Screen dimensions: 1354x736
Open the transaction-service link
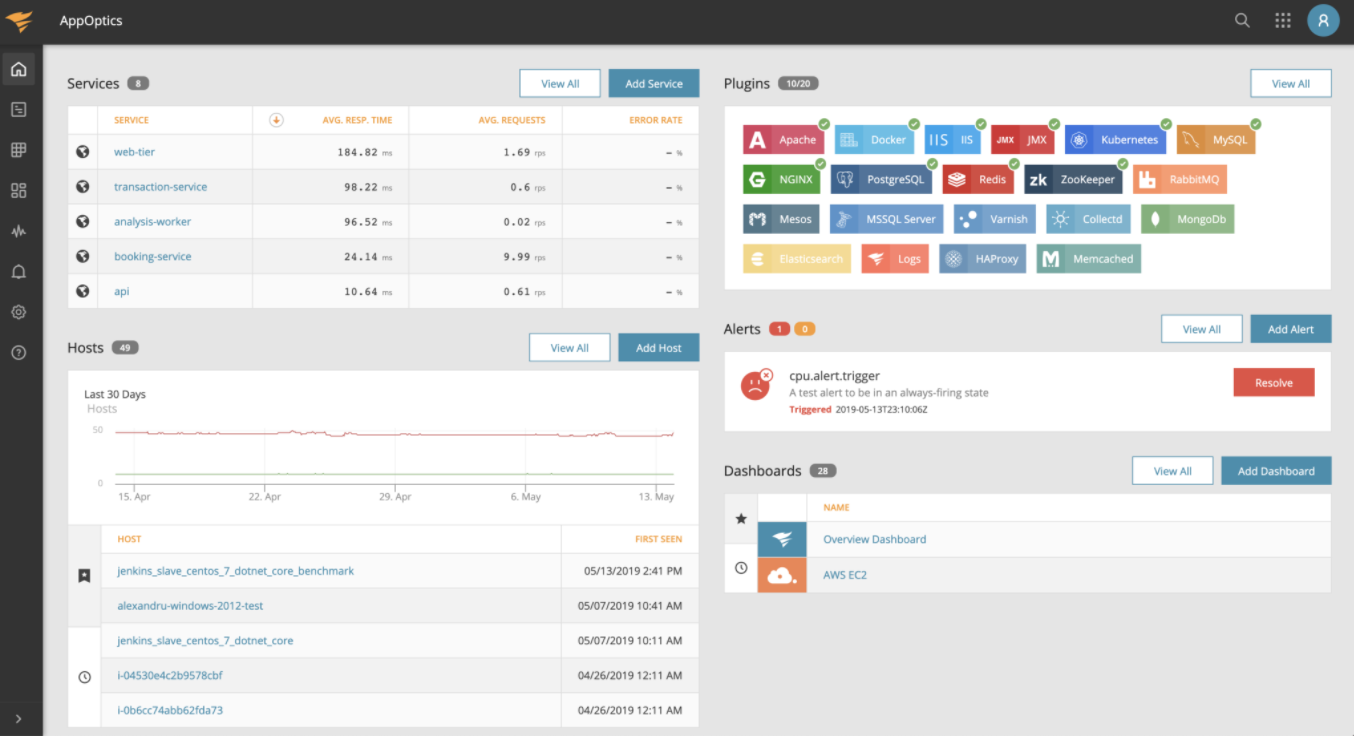161,187
